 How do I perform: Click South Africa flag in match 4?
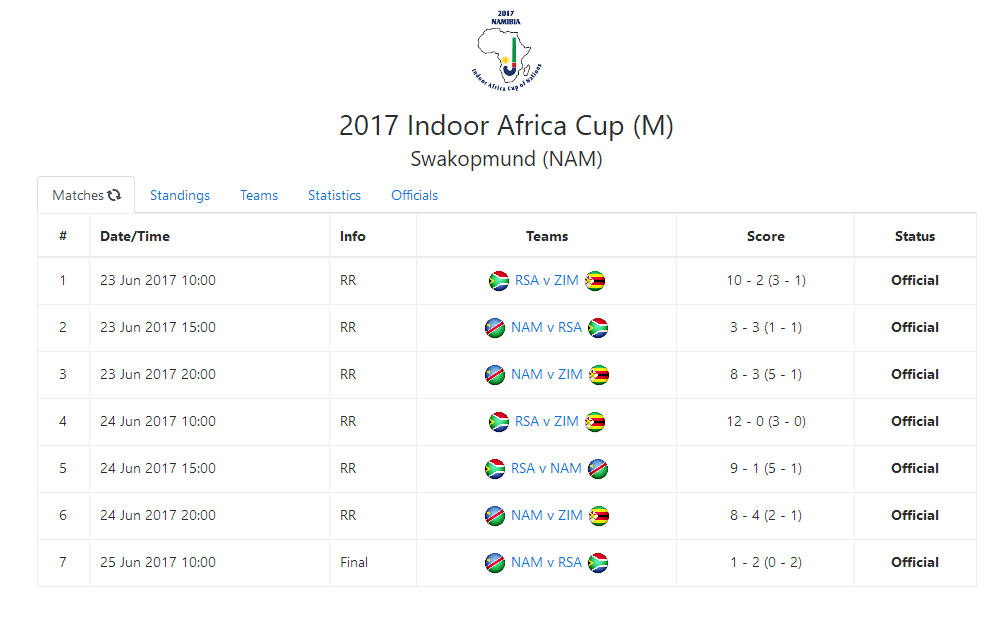(499, 422)
